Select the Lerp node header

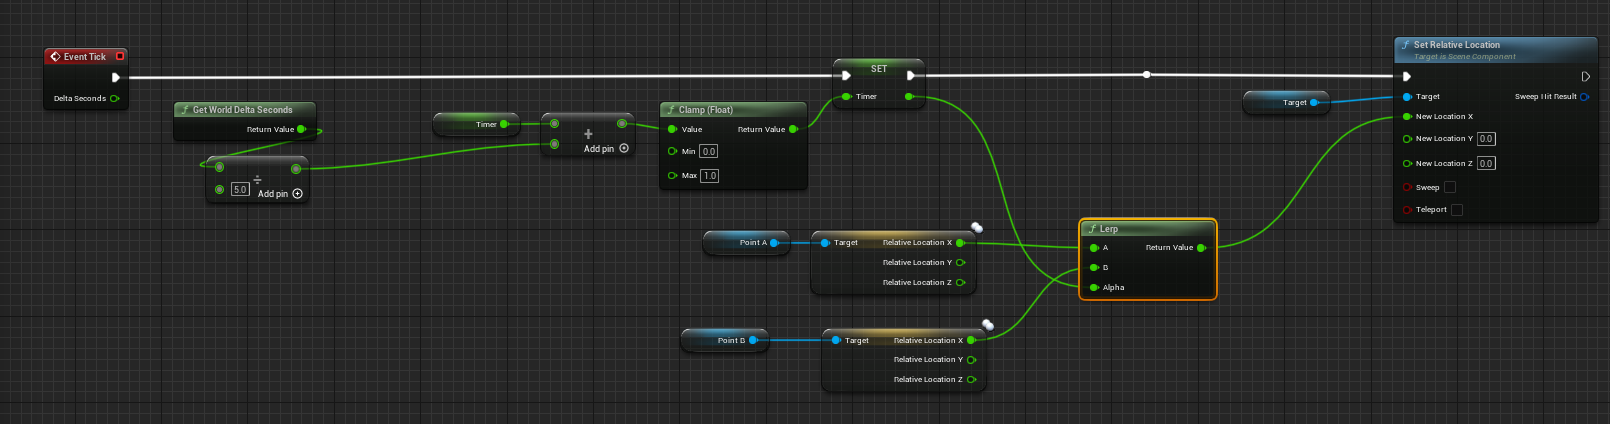tap(1148, 228)
